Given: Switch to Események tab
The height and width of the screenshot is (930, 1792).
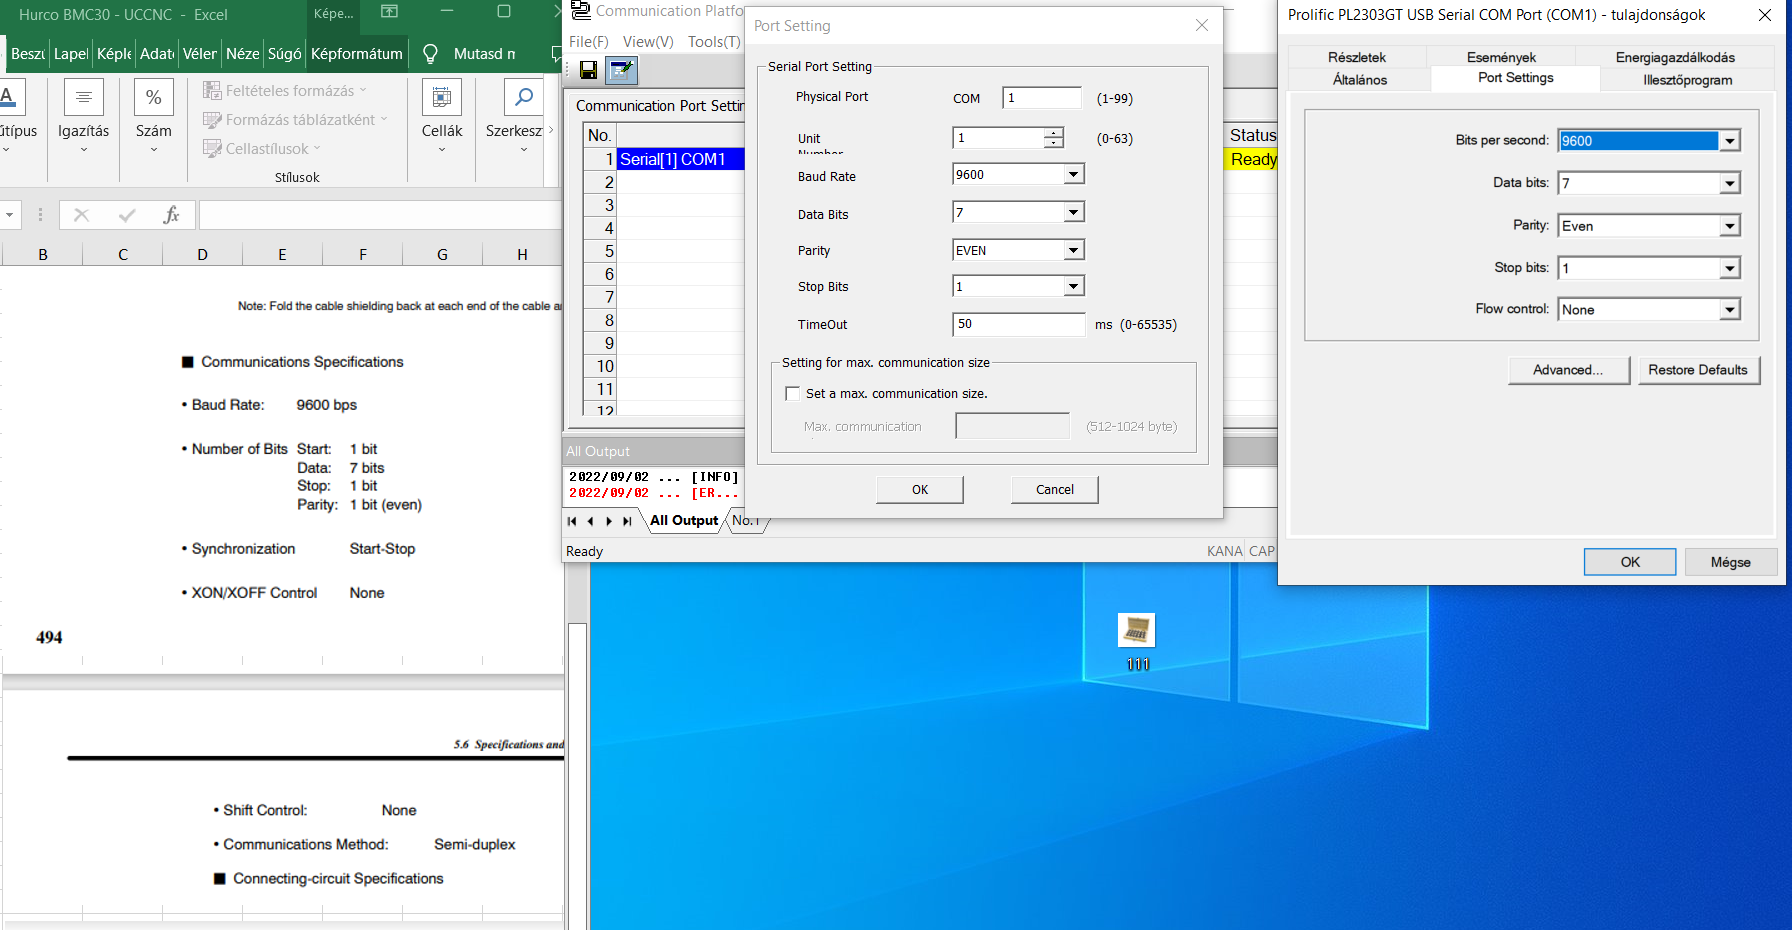Looking at the screenshot, I should (x=1501, y=57).
